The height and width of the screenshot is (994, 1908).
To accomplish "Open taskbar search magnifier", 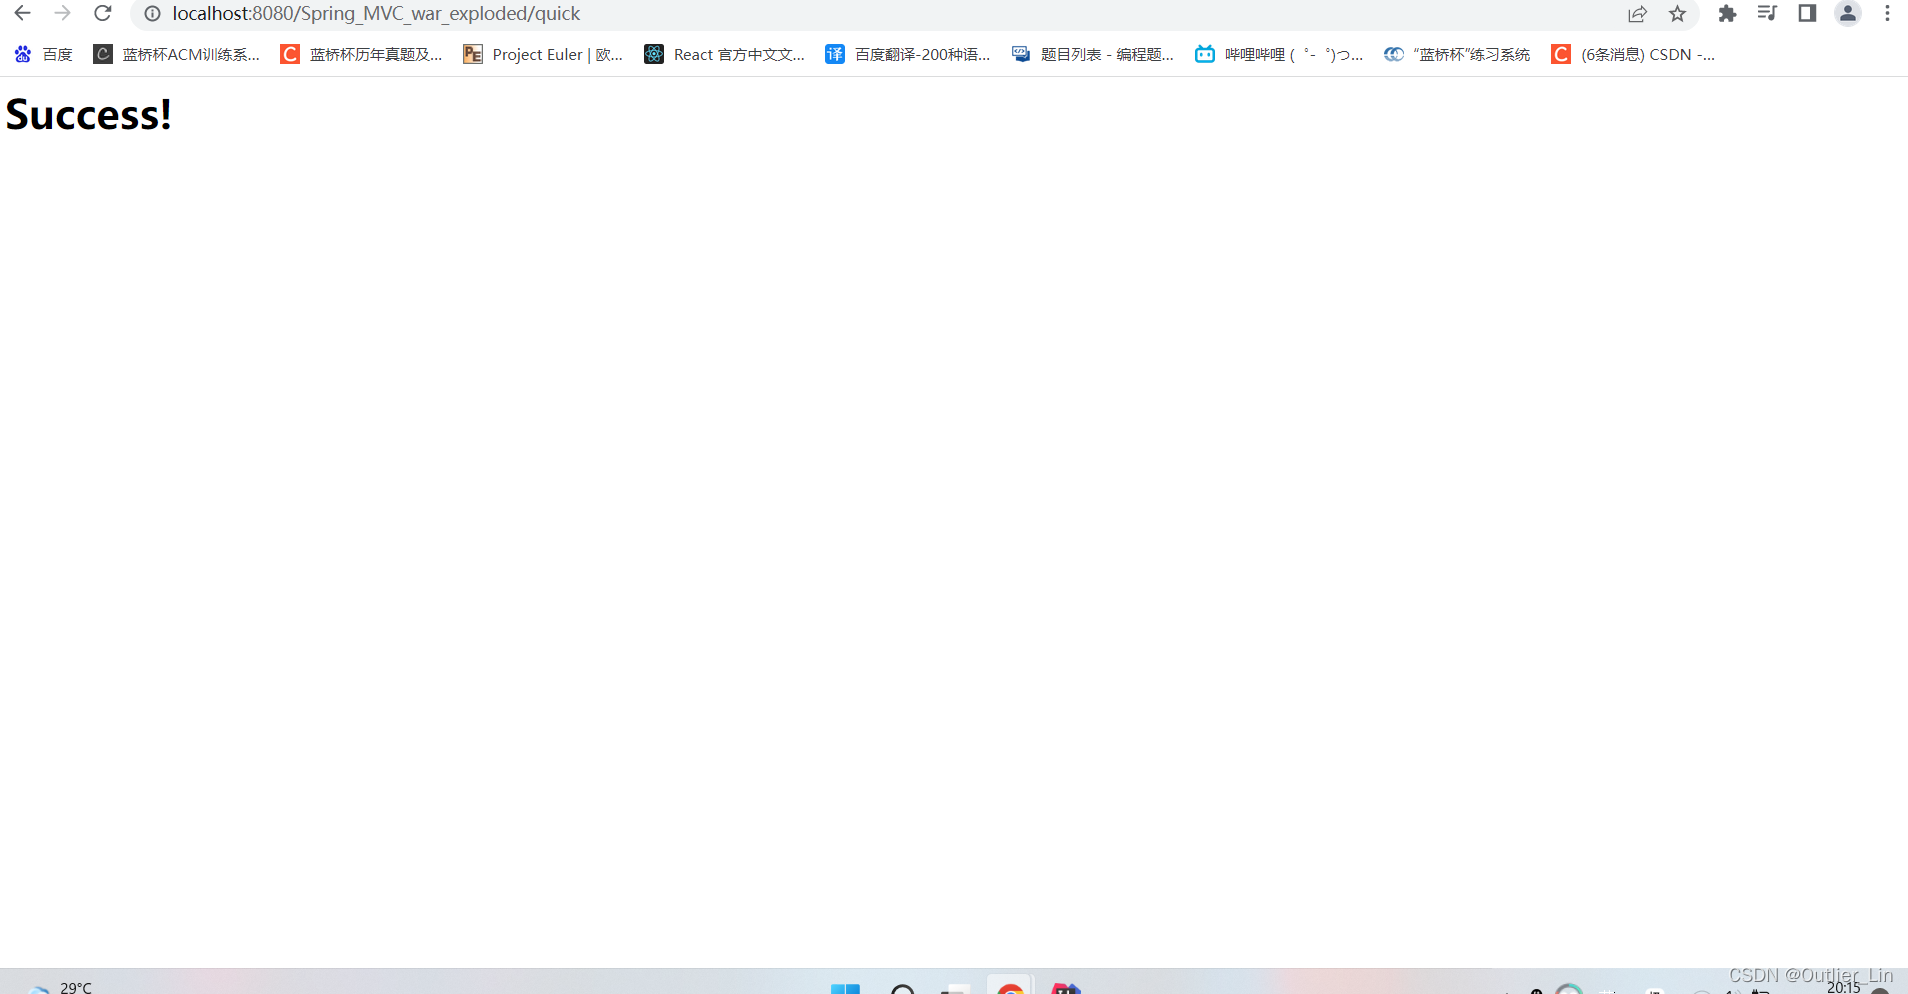I will pos(902,988).
